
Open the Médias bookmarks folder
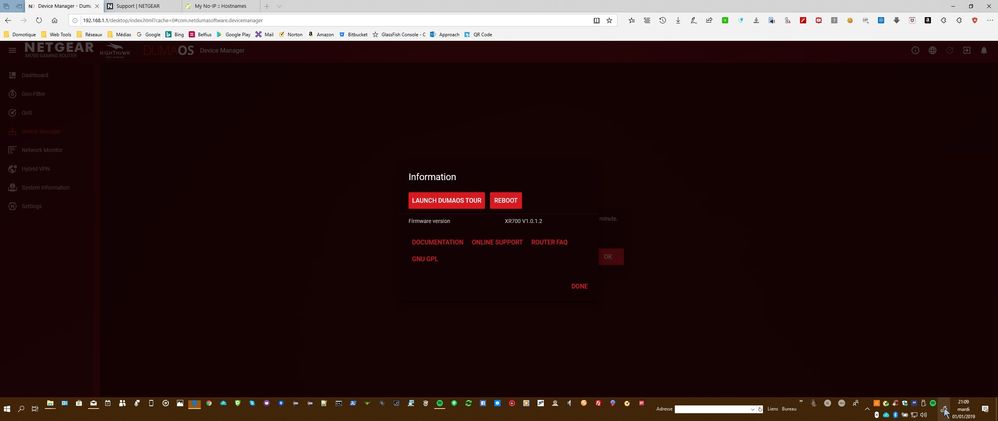click(120, 34)
